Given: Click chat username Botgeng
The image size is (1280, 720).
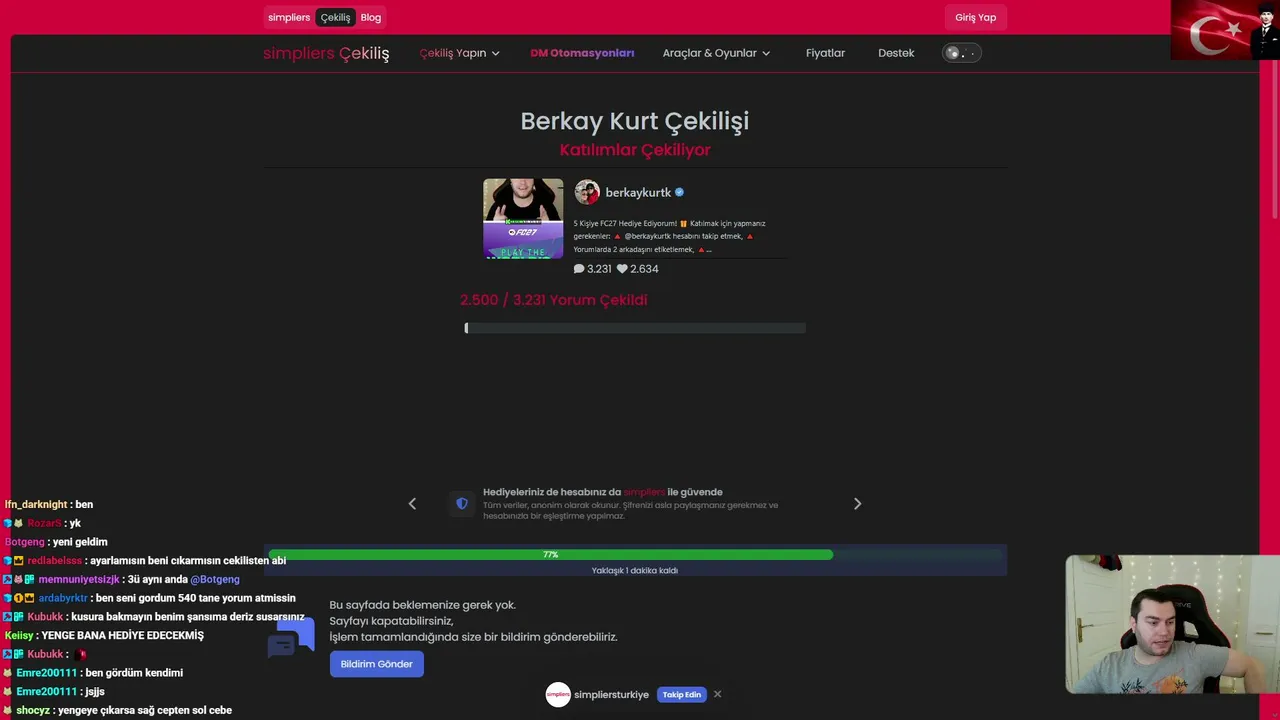Looking at the screenshot, I should 25,542.
